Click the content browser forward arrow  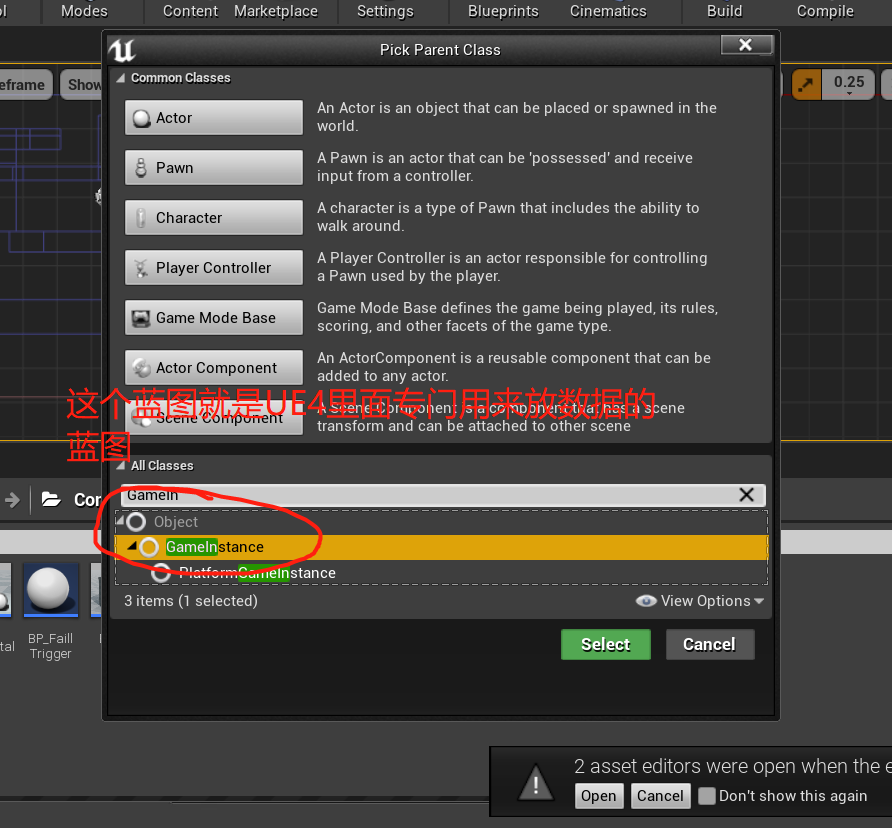[x=12, y=500]
